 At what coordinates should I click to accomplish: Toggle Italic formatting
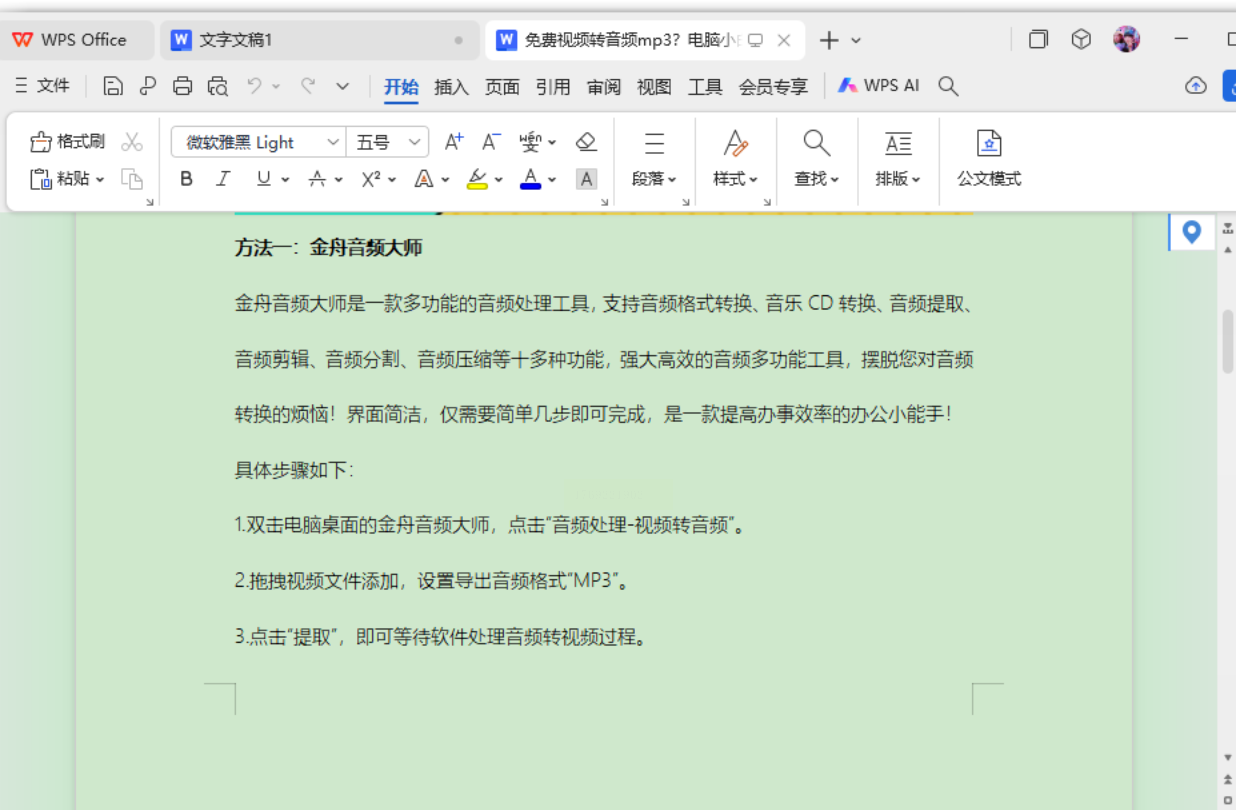point(223,179)
